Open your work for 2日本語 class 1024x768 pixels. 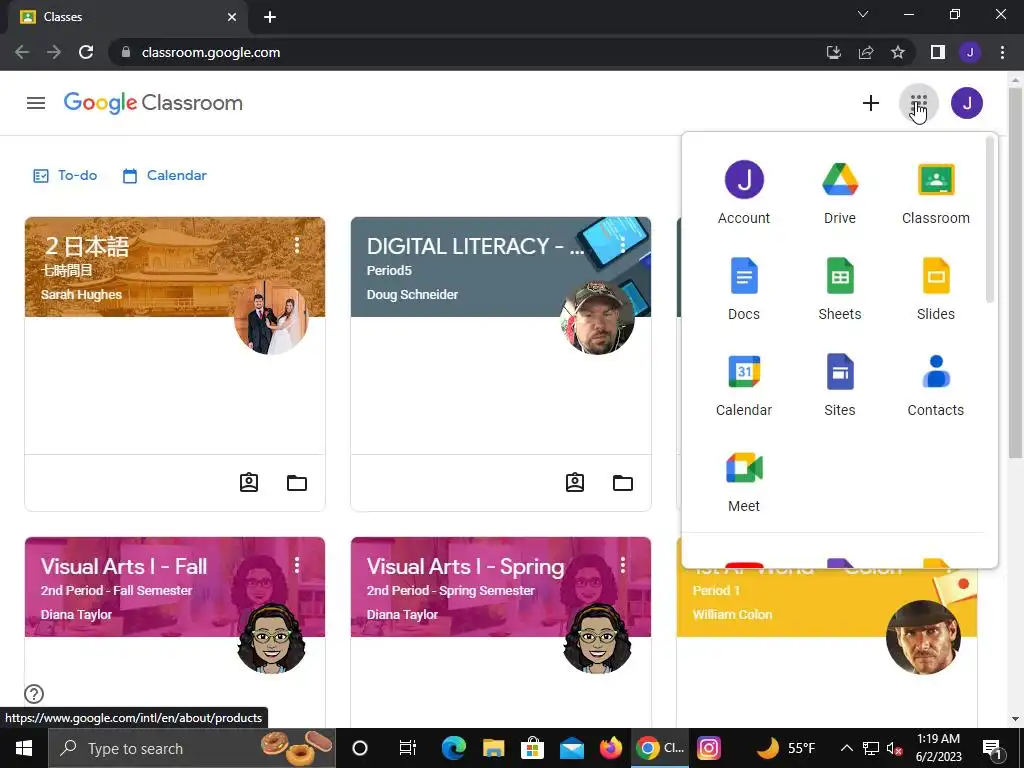pos(249,483)
